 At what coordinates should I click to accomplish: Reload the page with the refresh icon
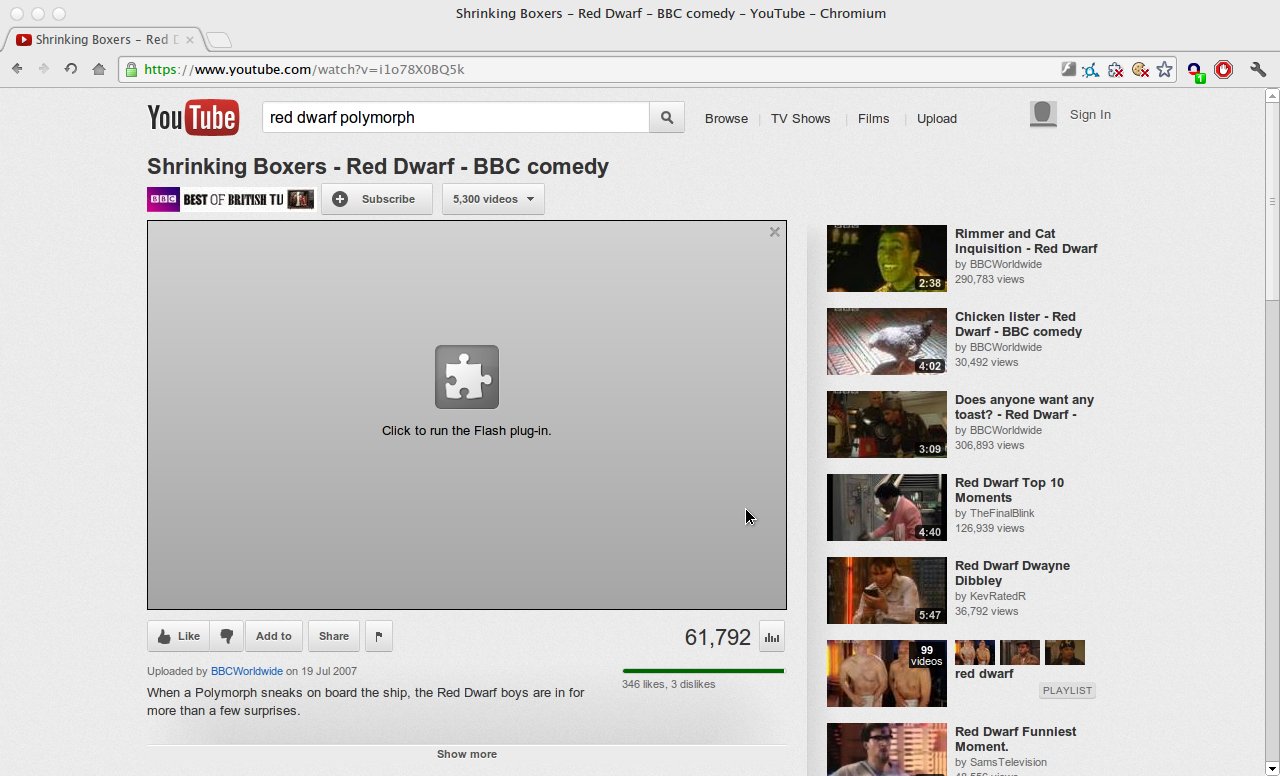71,69
